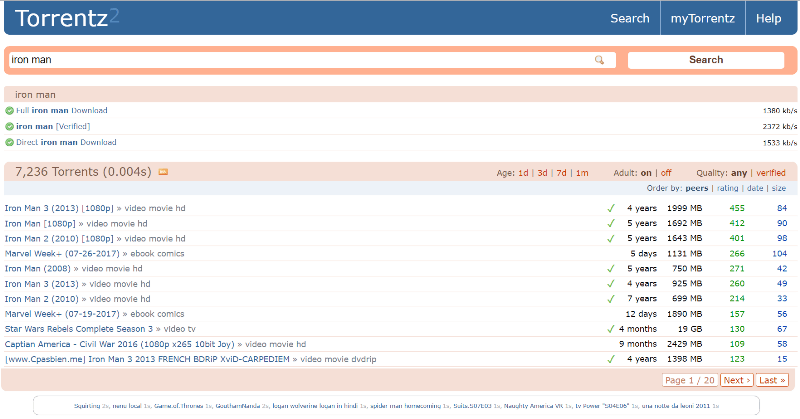The image size is (800, 419).
Task: Open the RSS feed icon beside torrent count
Action: tap(163, 172)
